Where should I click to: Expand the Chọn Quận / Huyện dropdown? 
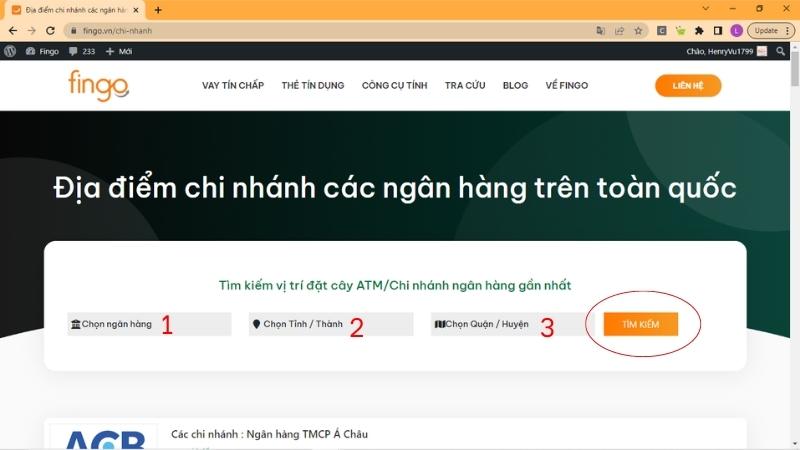pos(512,324)
